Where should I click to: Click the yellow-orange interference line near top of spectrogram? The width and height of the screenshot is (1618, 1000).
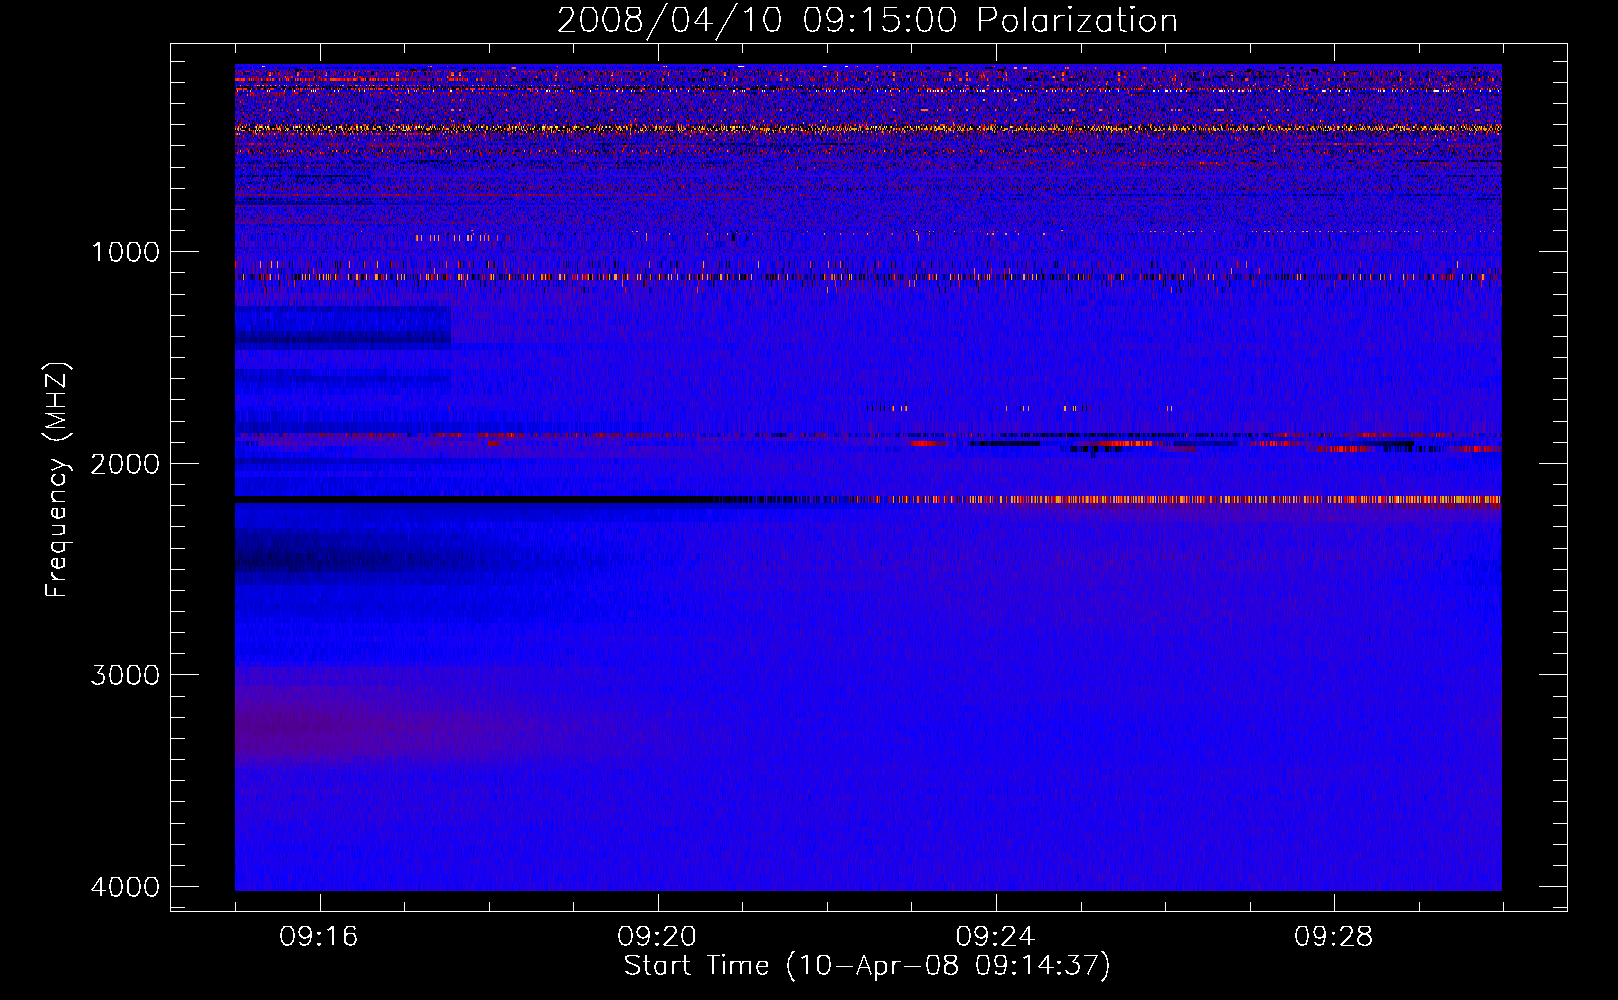click(868, 129)
